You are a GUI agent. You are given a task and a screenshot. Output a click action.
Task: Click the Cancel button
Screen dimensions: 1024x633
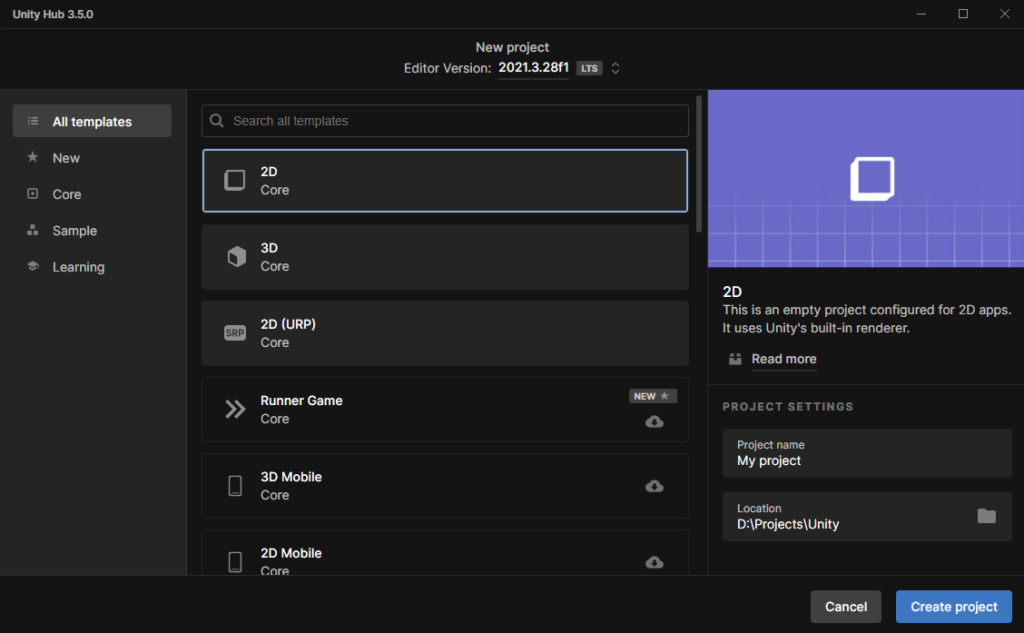[x=846, y=607]
